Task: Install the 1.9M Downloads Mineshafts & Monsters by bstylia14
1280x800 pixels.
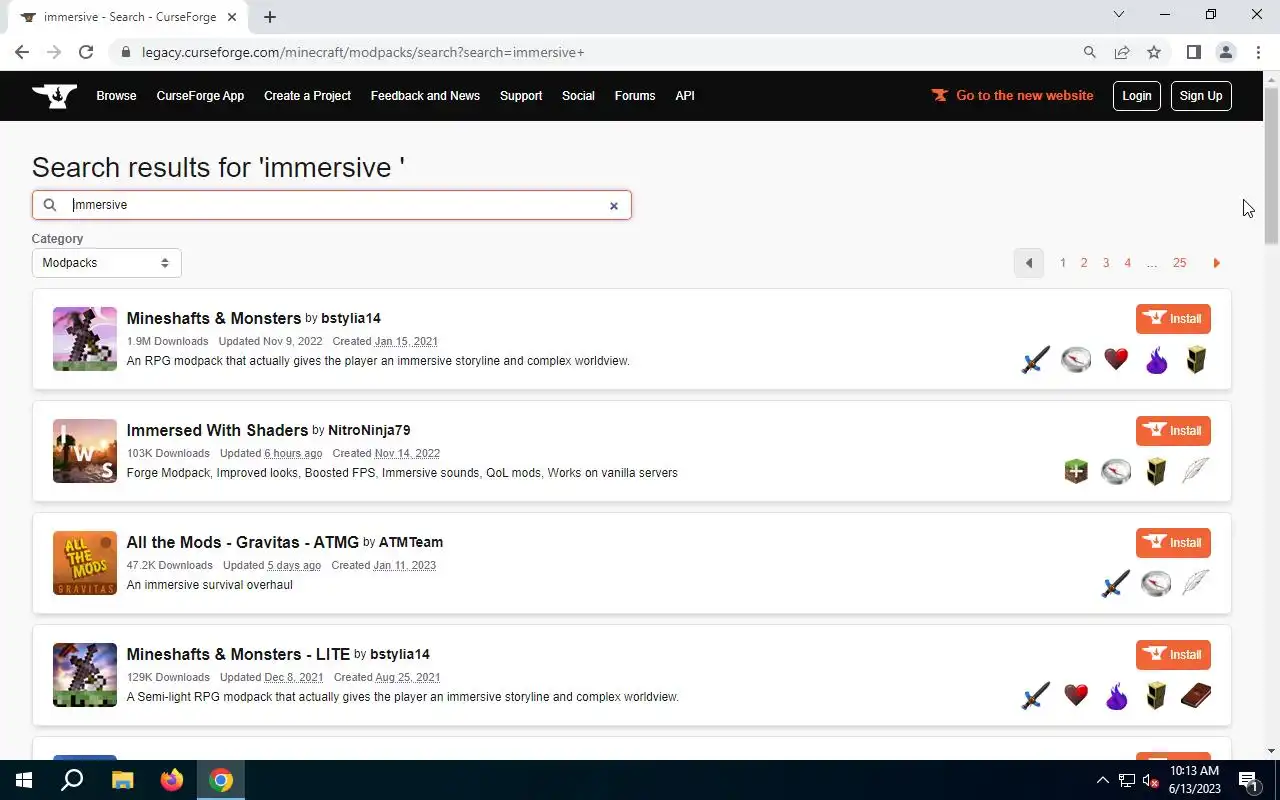Action: click(1173, 319)
